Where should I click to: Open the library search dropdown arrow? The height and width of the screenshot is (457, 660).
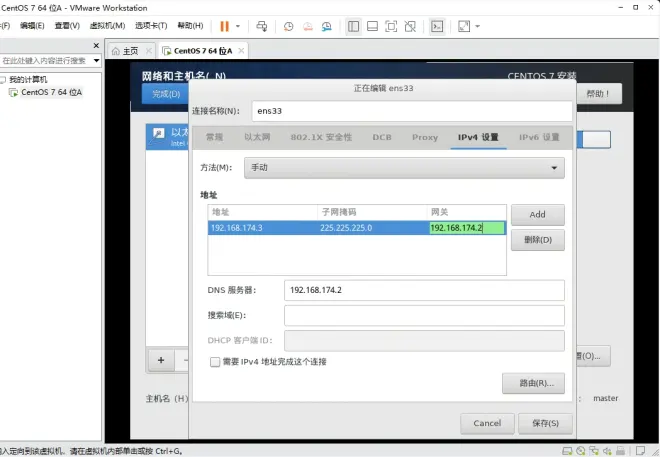(96, 61)
